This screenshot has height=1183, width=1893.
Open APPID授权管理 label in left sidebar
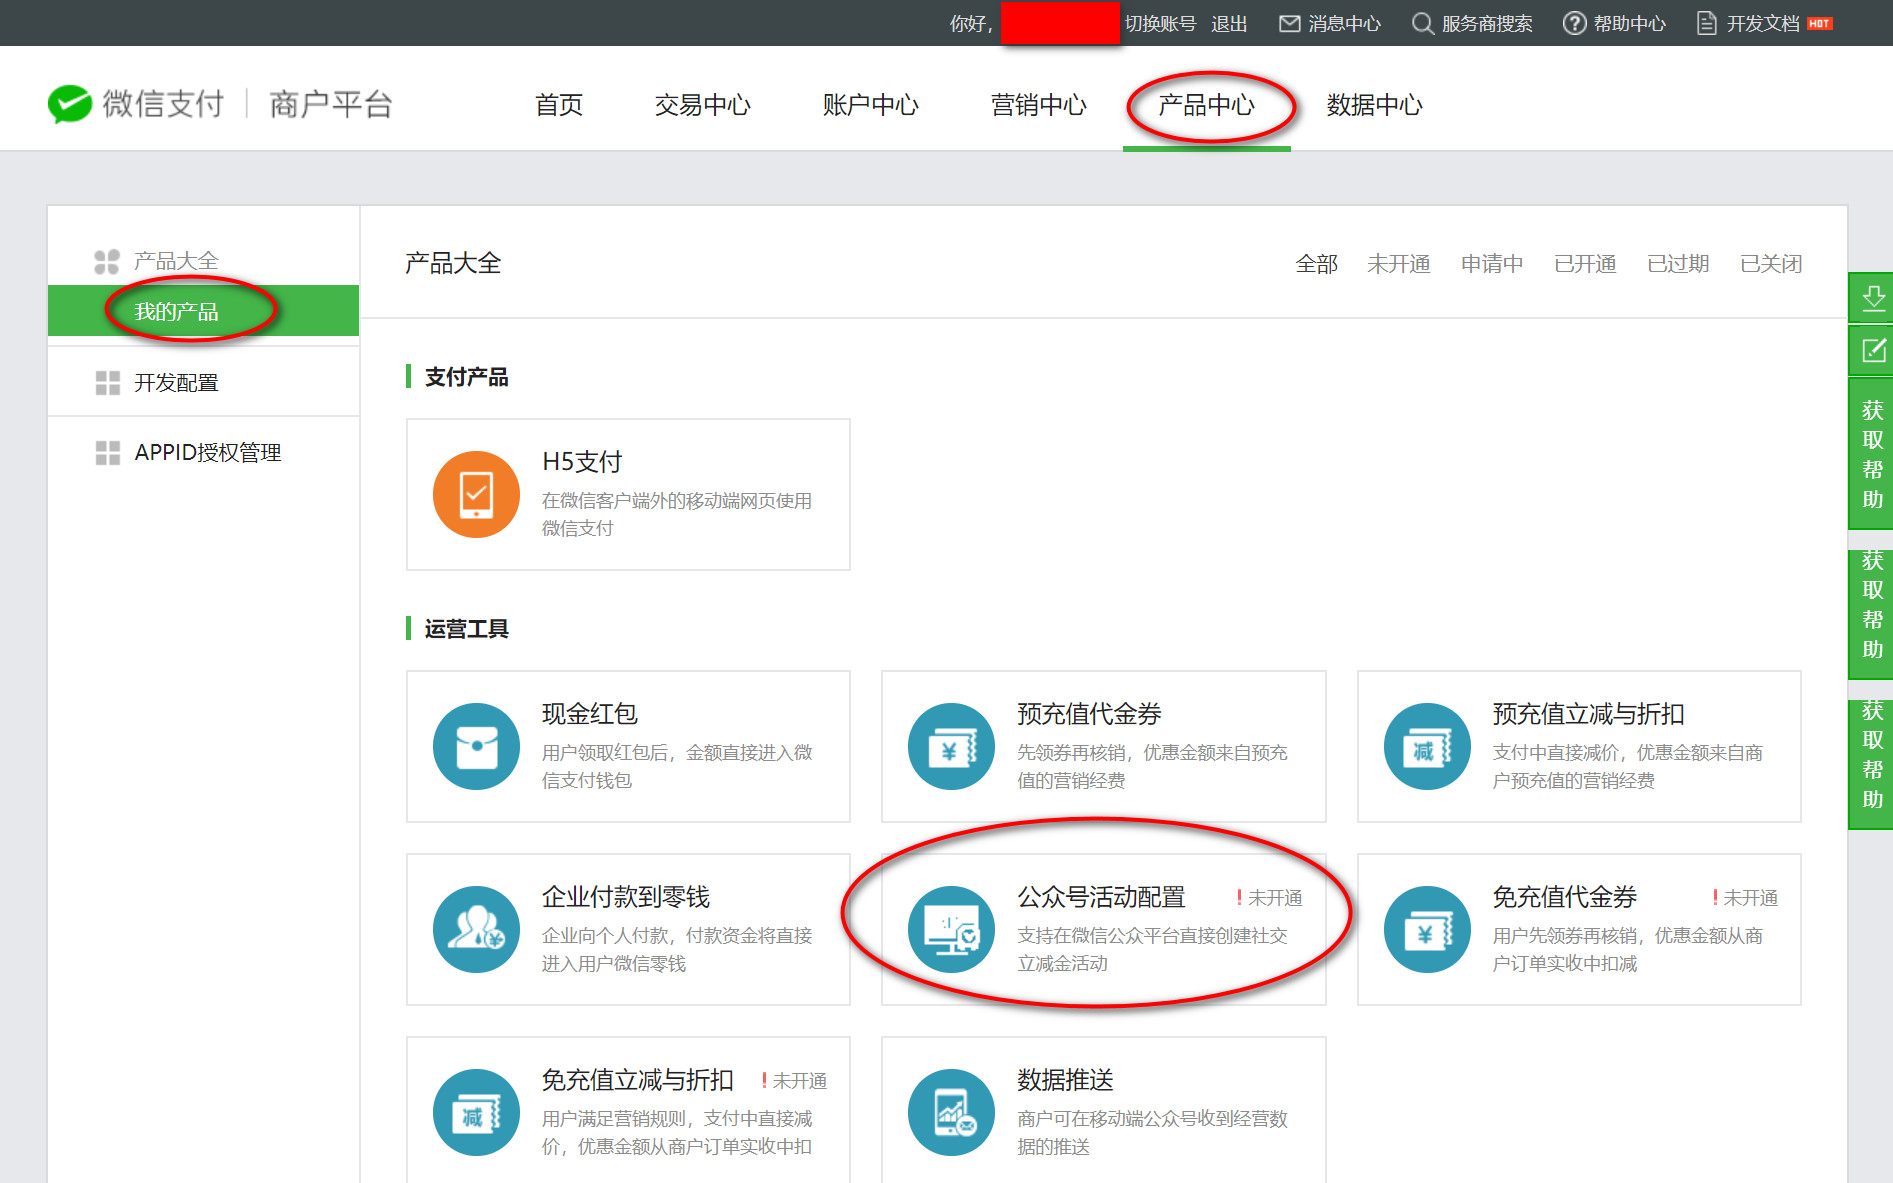pyautogui.click(x=208, y=453)
